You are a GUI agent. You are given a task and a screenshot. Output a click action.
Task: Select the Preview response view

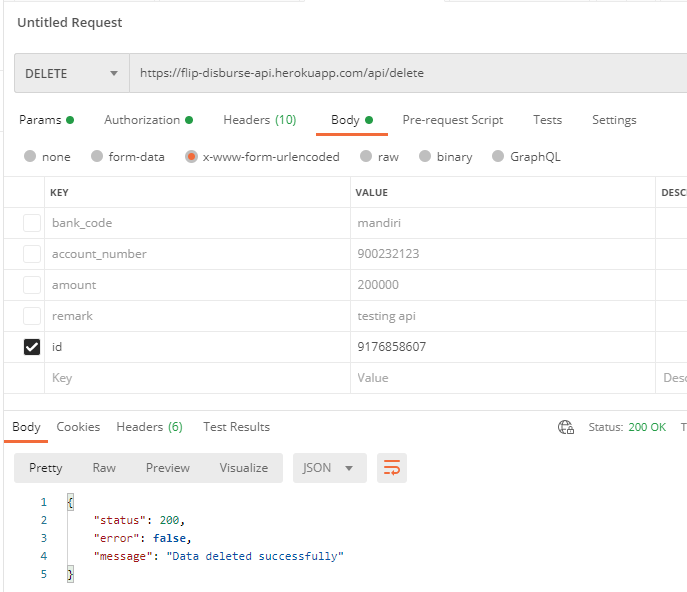(168, 468)
